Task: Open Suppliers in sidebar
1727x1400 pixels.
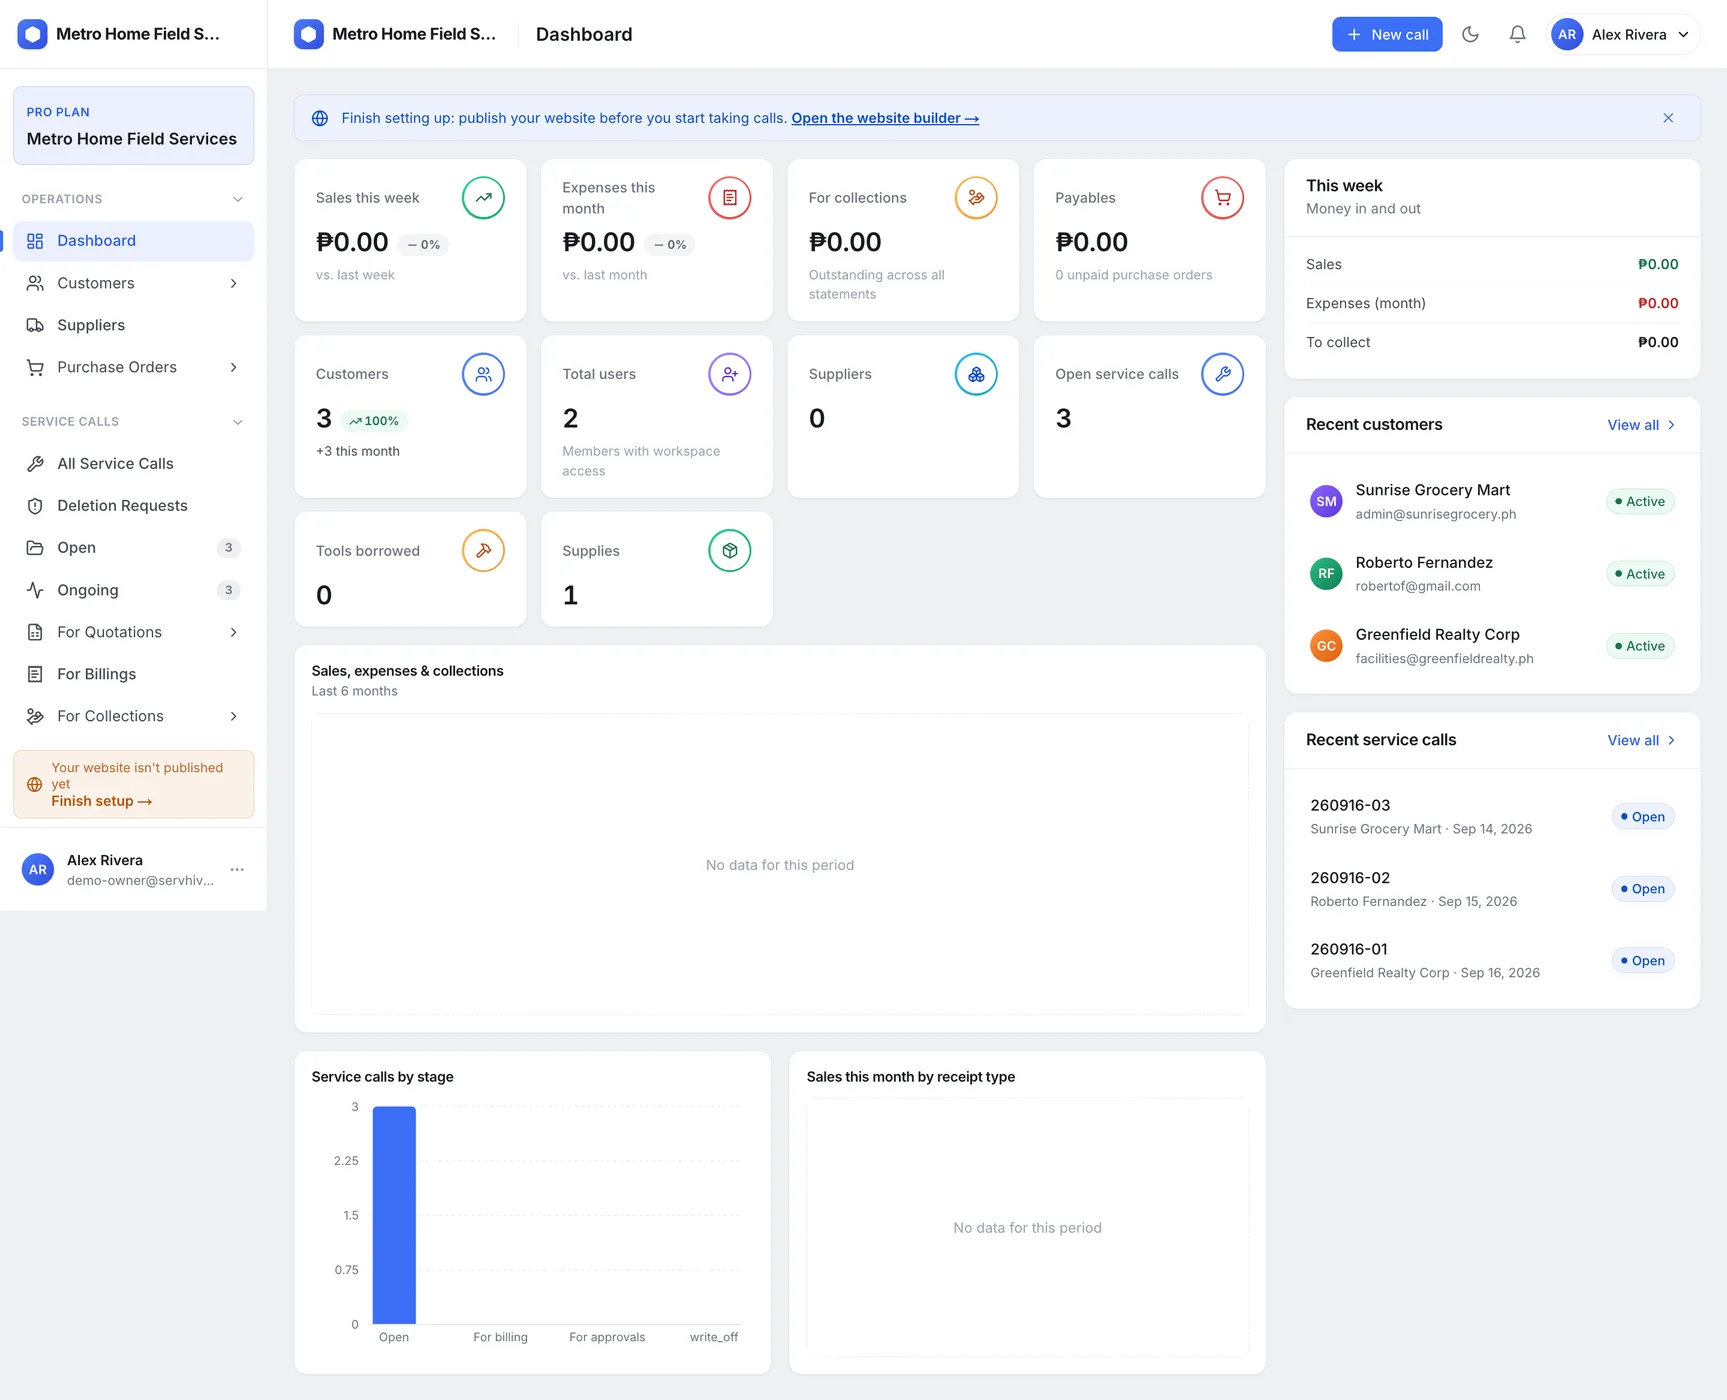Action: 134,325
